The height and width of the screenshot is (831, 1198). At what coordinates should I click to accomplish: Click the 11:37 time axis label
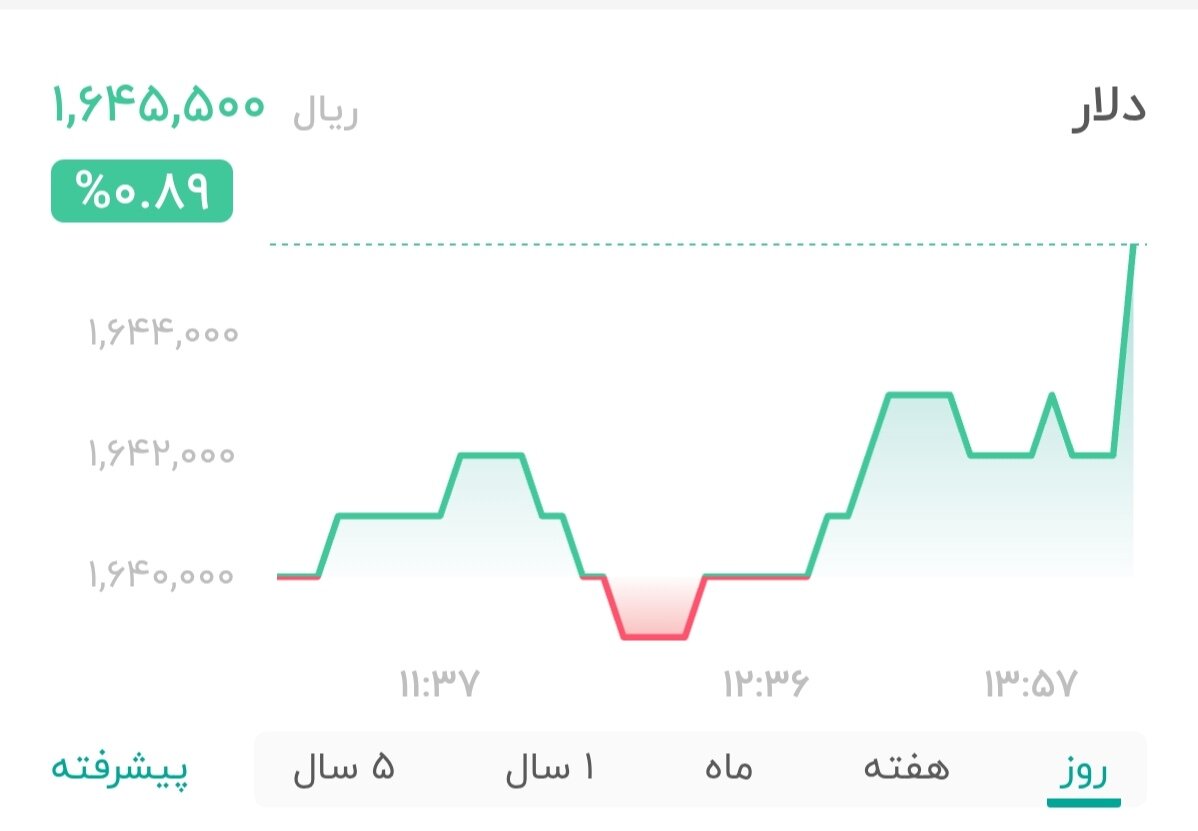438,684
